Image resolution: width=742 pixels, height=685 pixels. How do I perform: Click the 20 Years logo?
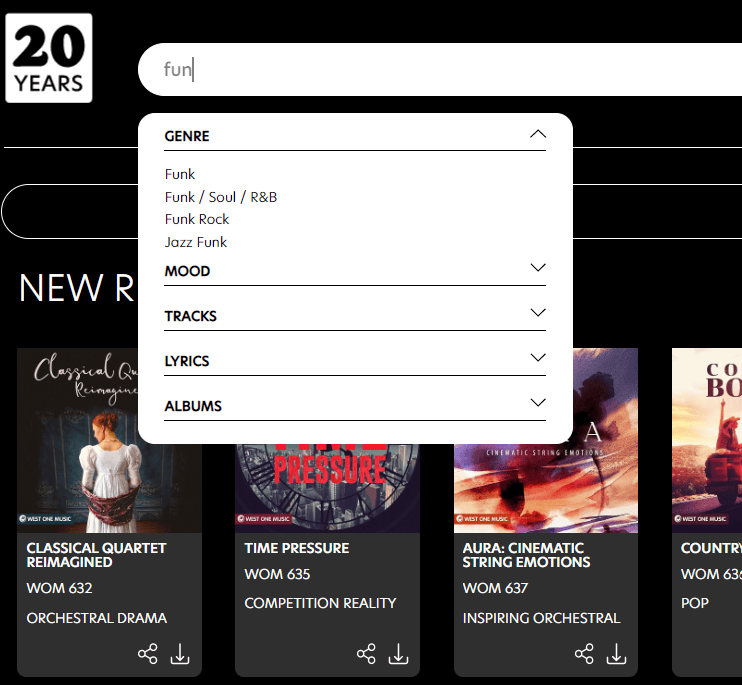point(49,58)
